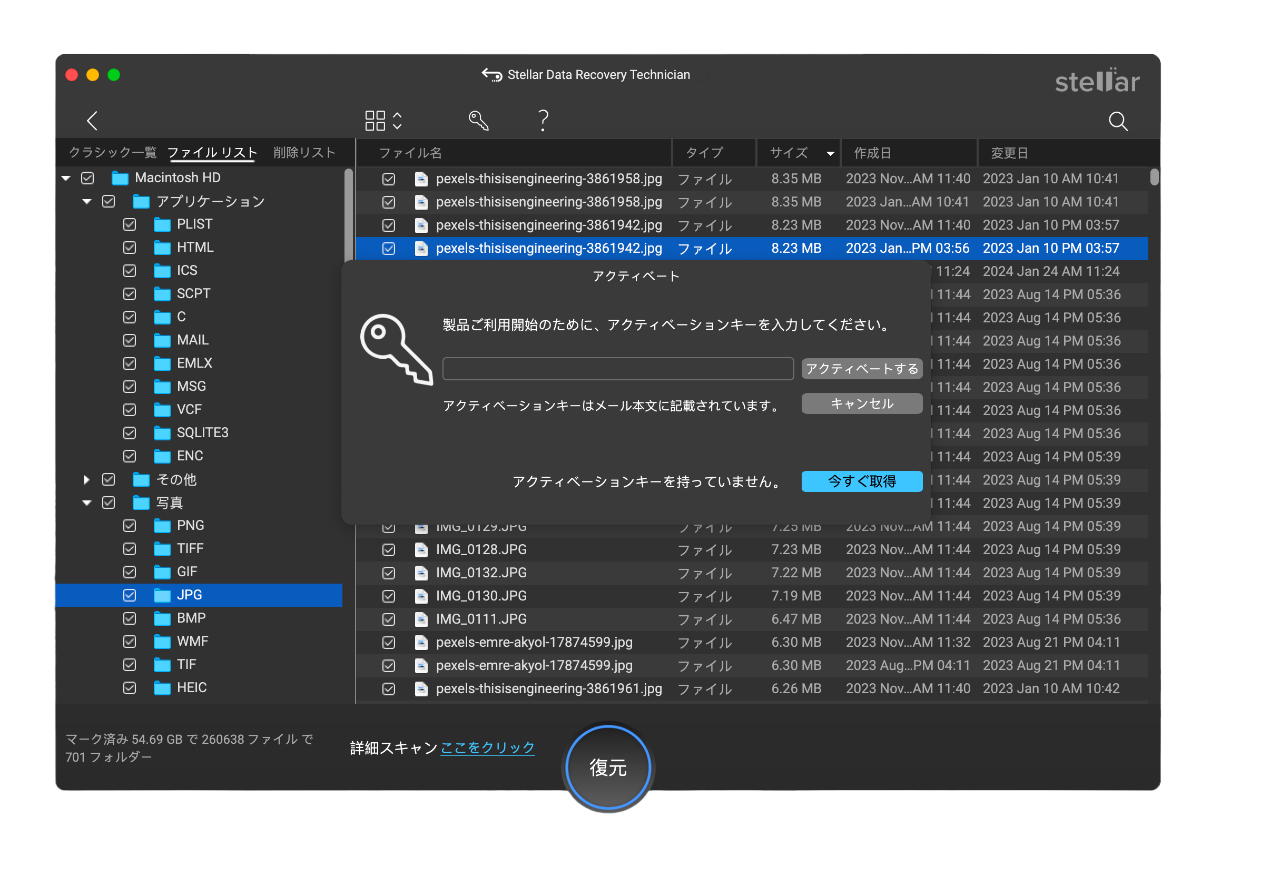Click the アクティベートする button

pos(862,369)
